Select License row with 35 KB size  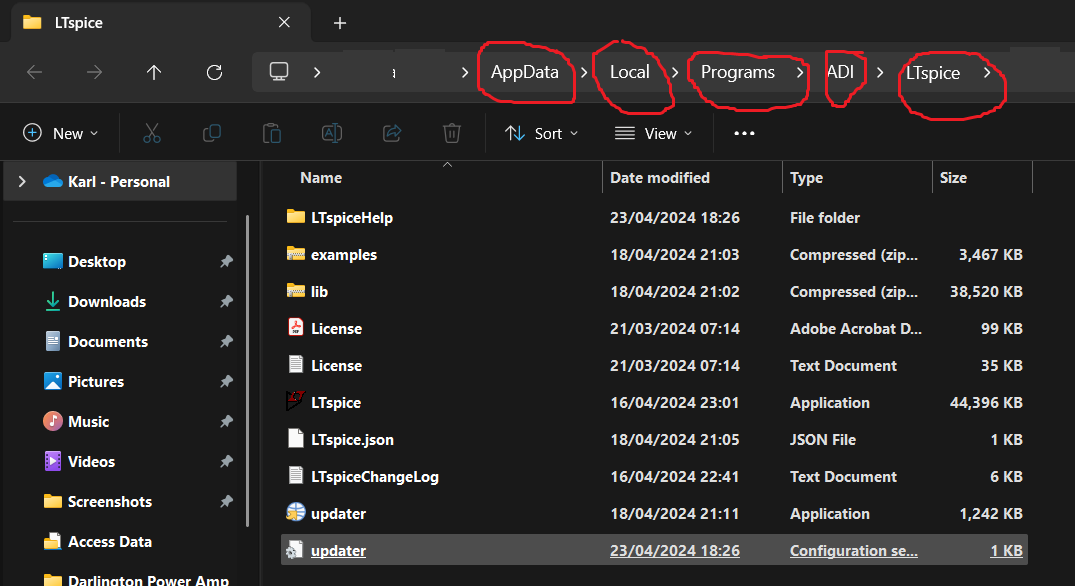click(x=654, y=365)
